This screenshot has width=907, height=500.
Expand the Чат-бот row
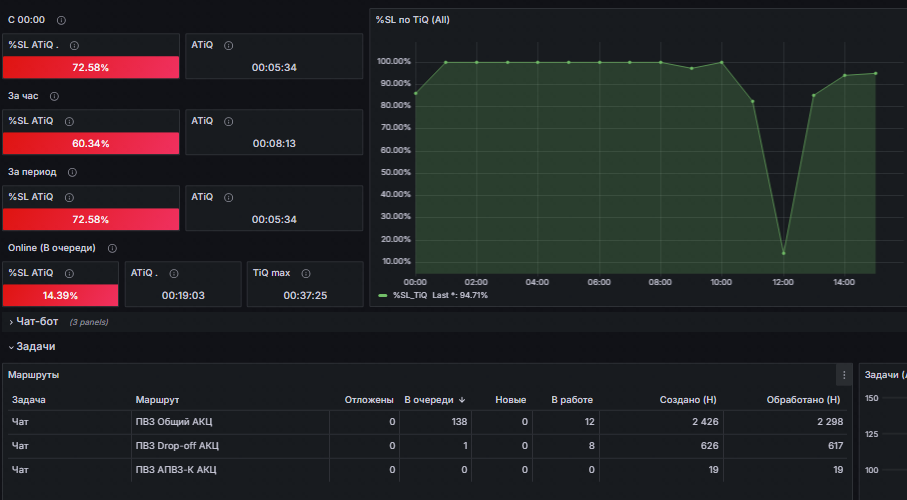(34, 322)
